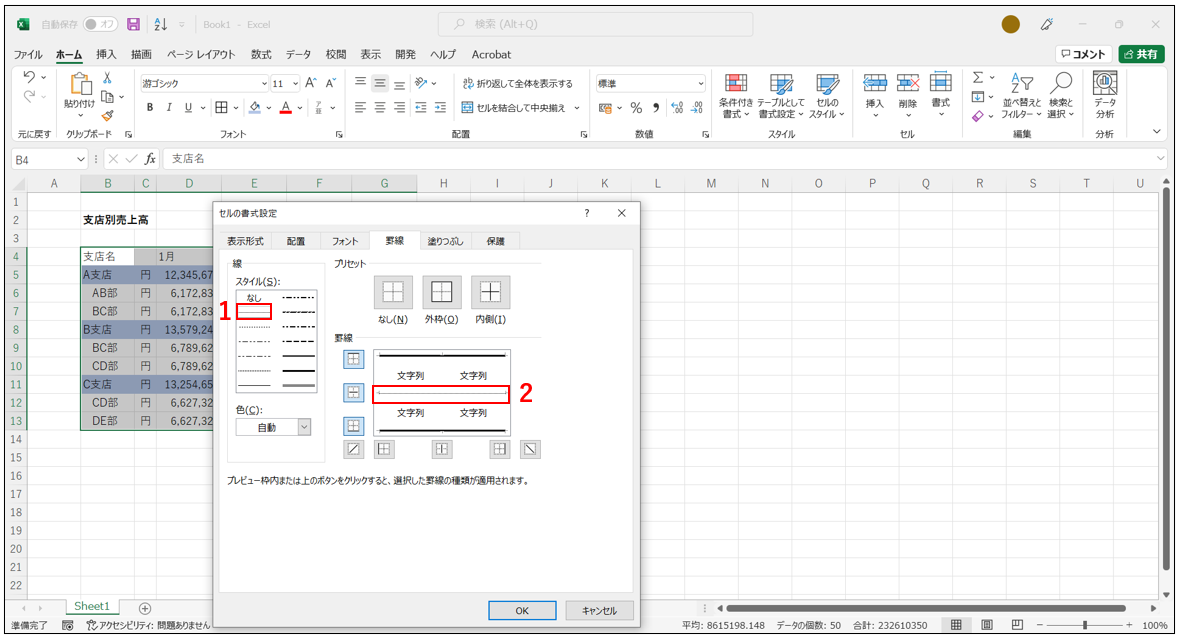Switch to the 塗りつぶし tab in dialog

445,241
